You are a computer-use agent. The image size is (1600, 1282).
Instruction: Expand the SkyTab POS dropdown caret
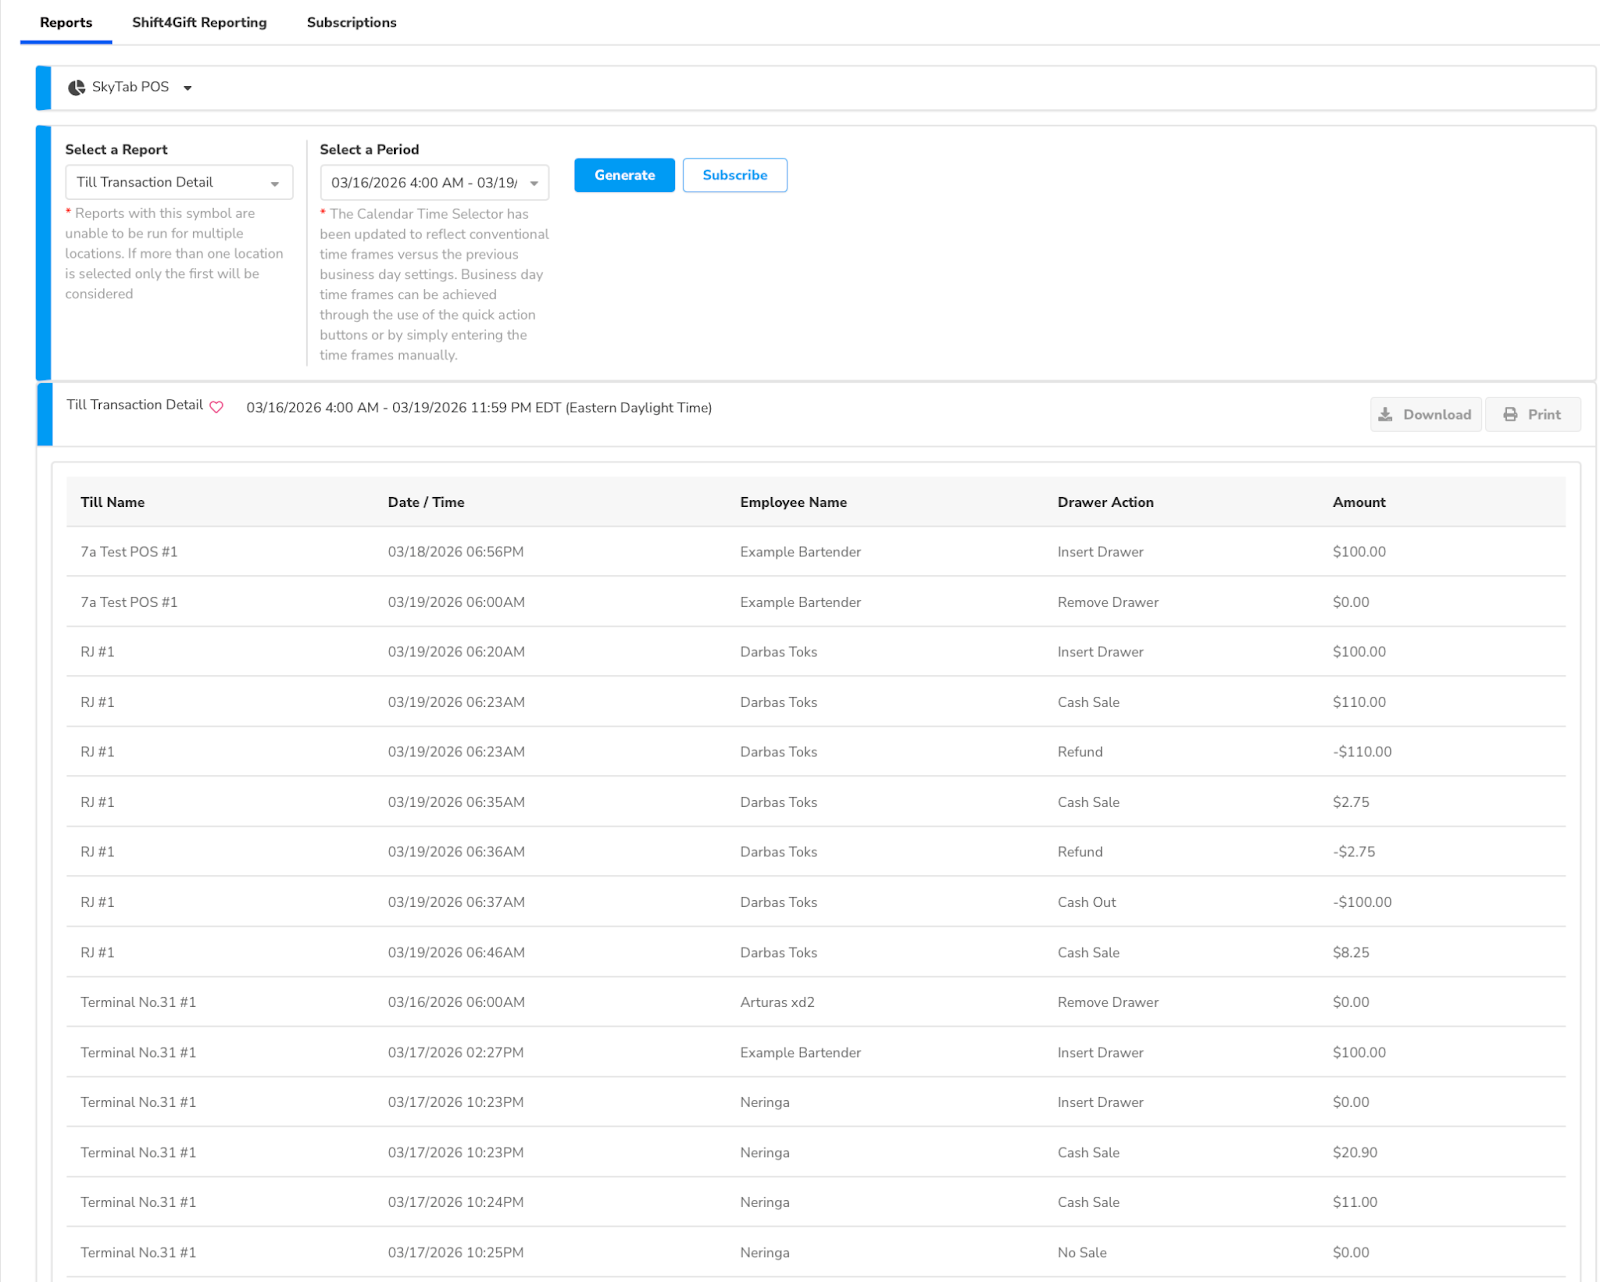(187, 88)
